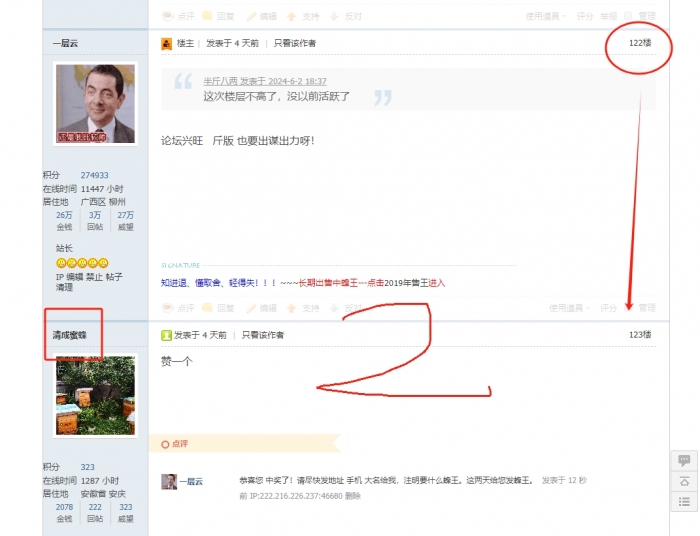700x536 pixels.
Task: Tick the 管理 checkbox above the 123楼 post
Action: pyautogui.click(x=629, y=308)
